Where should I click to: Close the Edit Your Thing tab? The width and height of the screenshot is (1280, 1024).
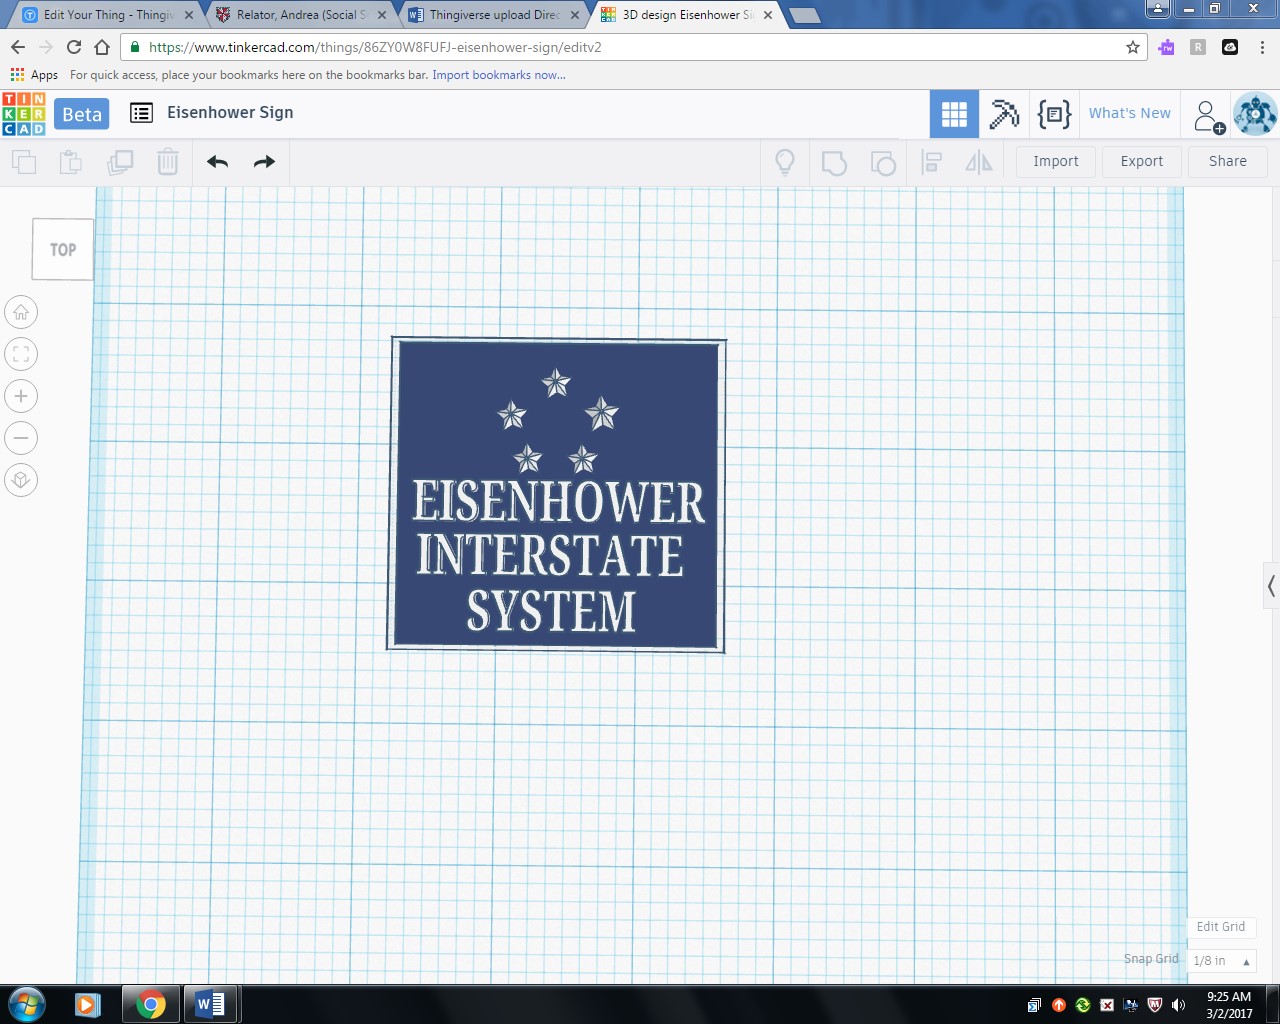(189, 15)
